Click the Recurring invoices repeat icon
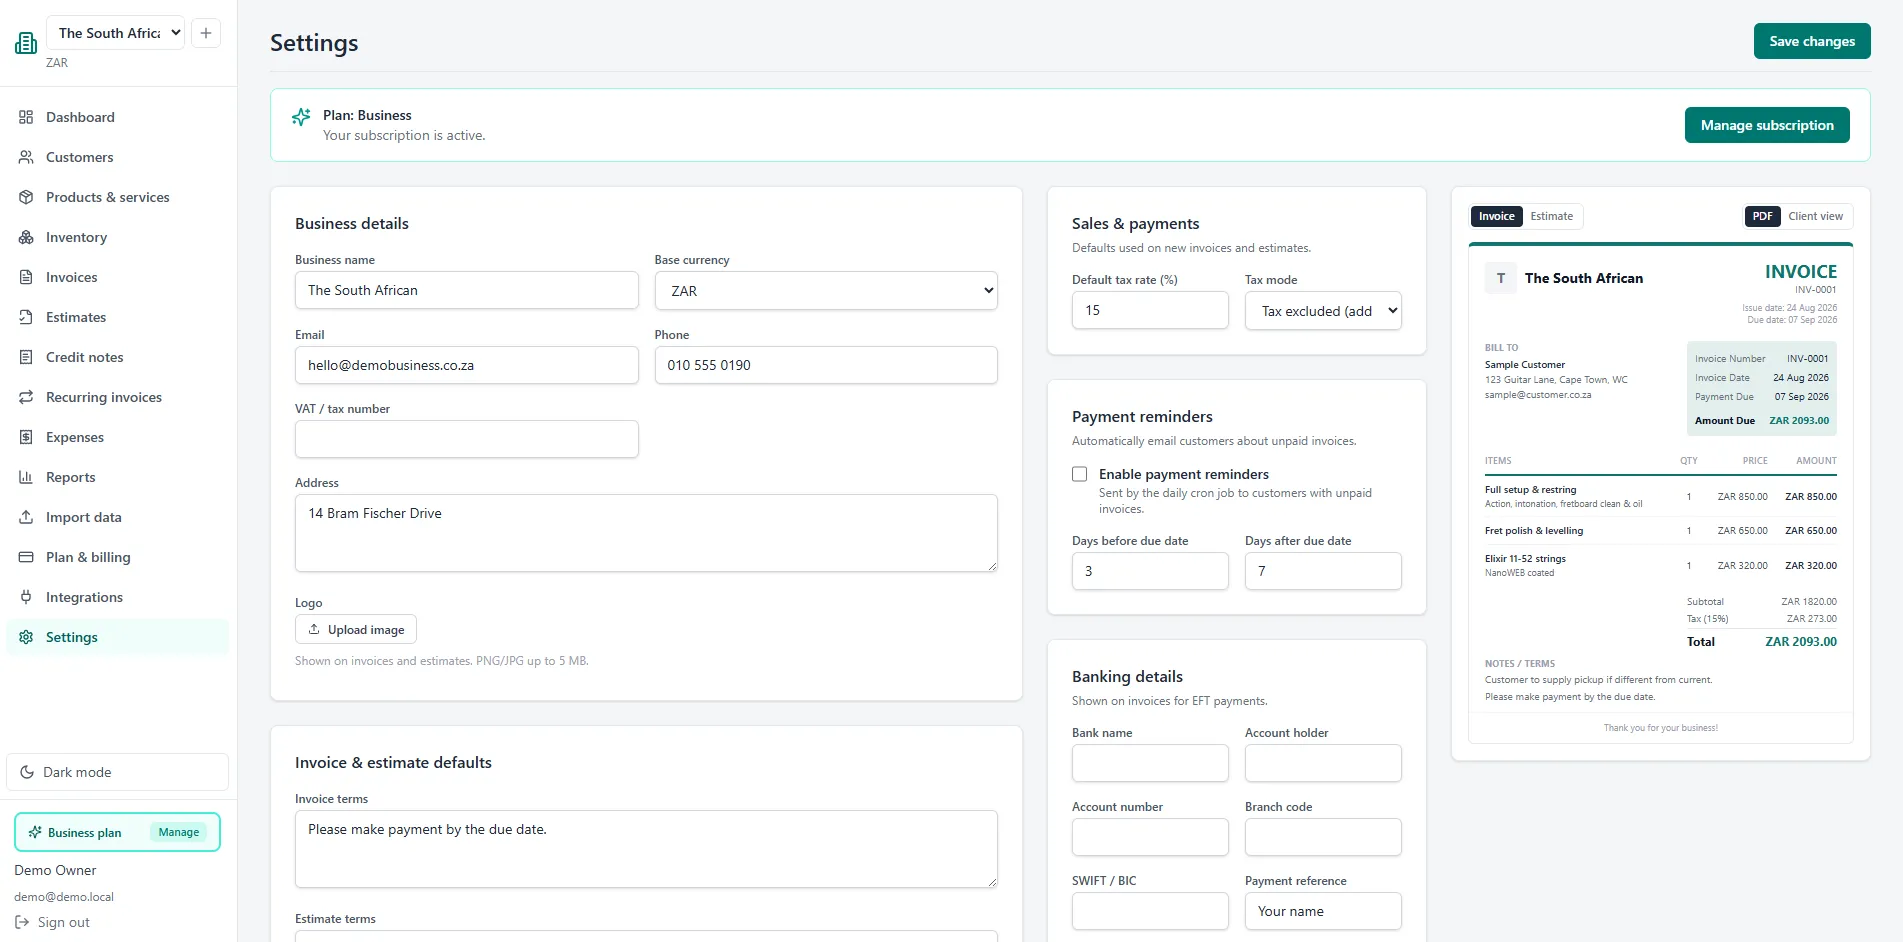 tap(26, 397)
